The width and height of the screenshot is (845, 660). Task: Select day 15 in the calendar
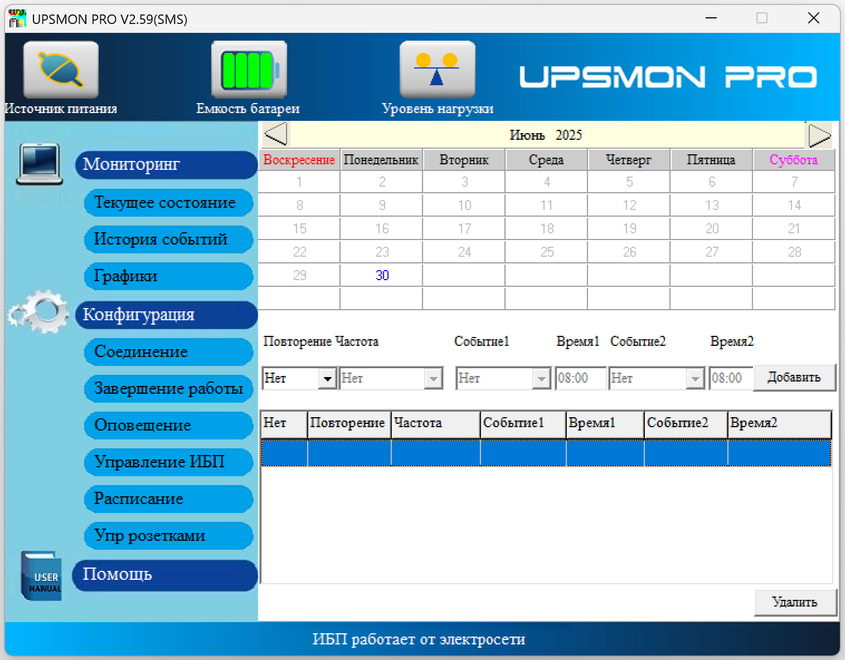click(300, 228)
